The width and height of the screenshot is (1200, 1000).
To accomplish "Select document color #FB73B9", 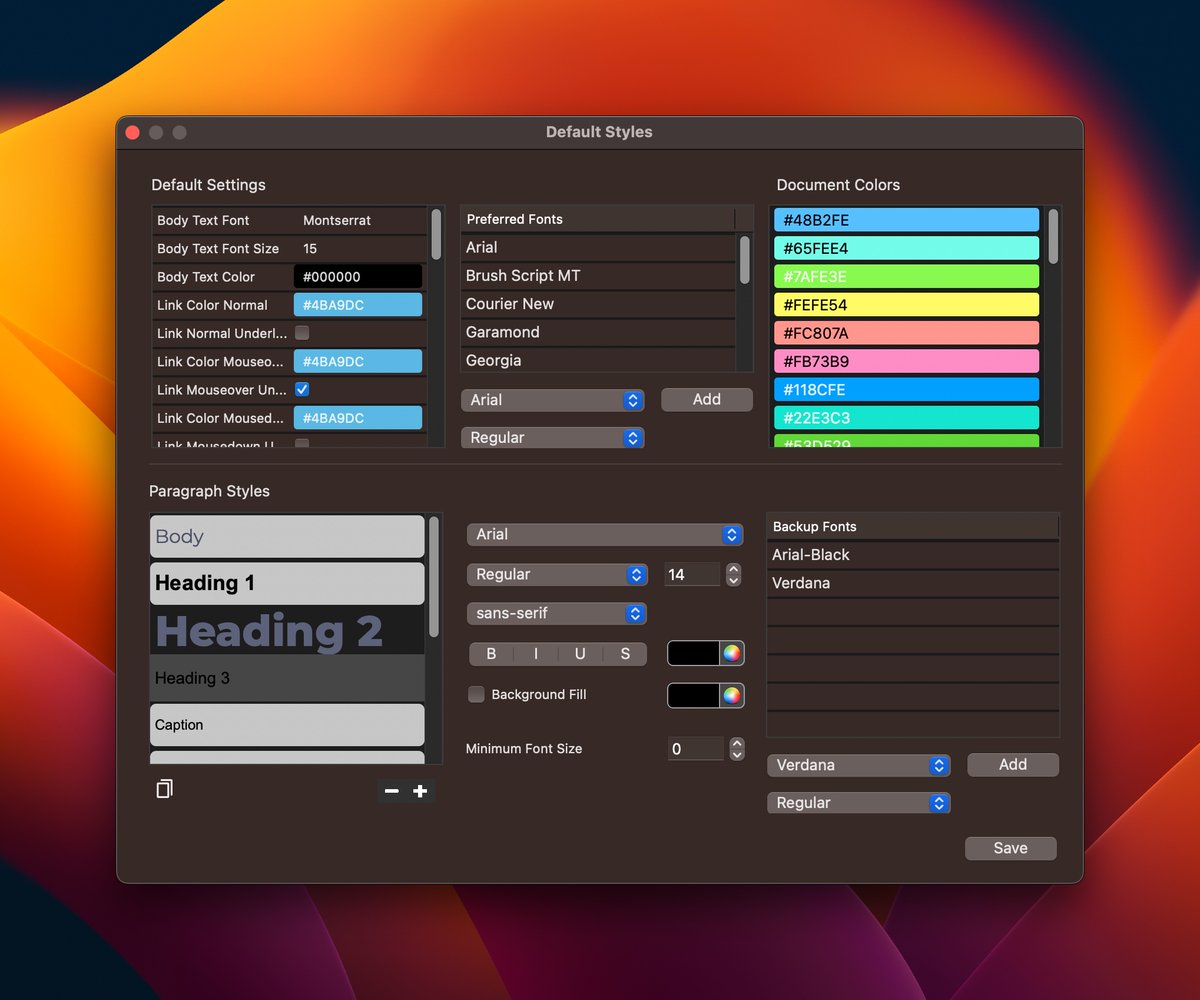I will (906, 361).
